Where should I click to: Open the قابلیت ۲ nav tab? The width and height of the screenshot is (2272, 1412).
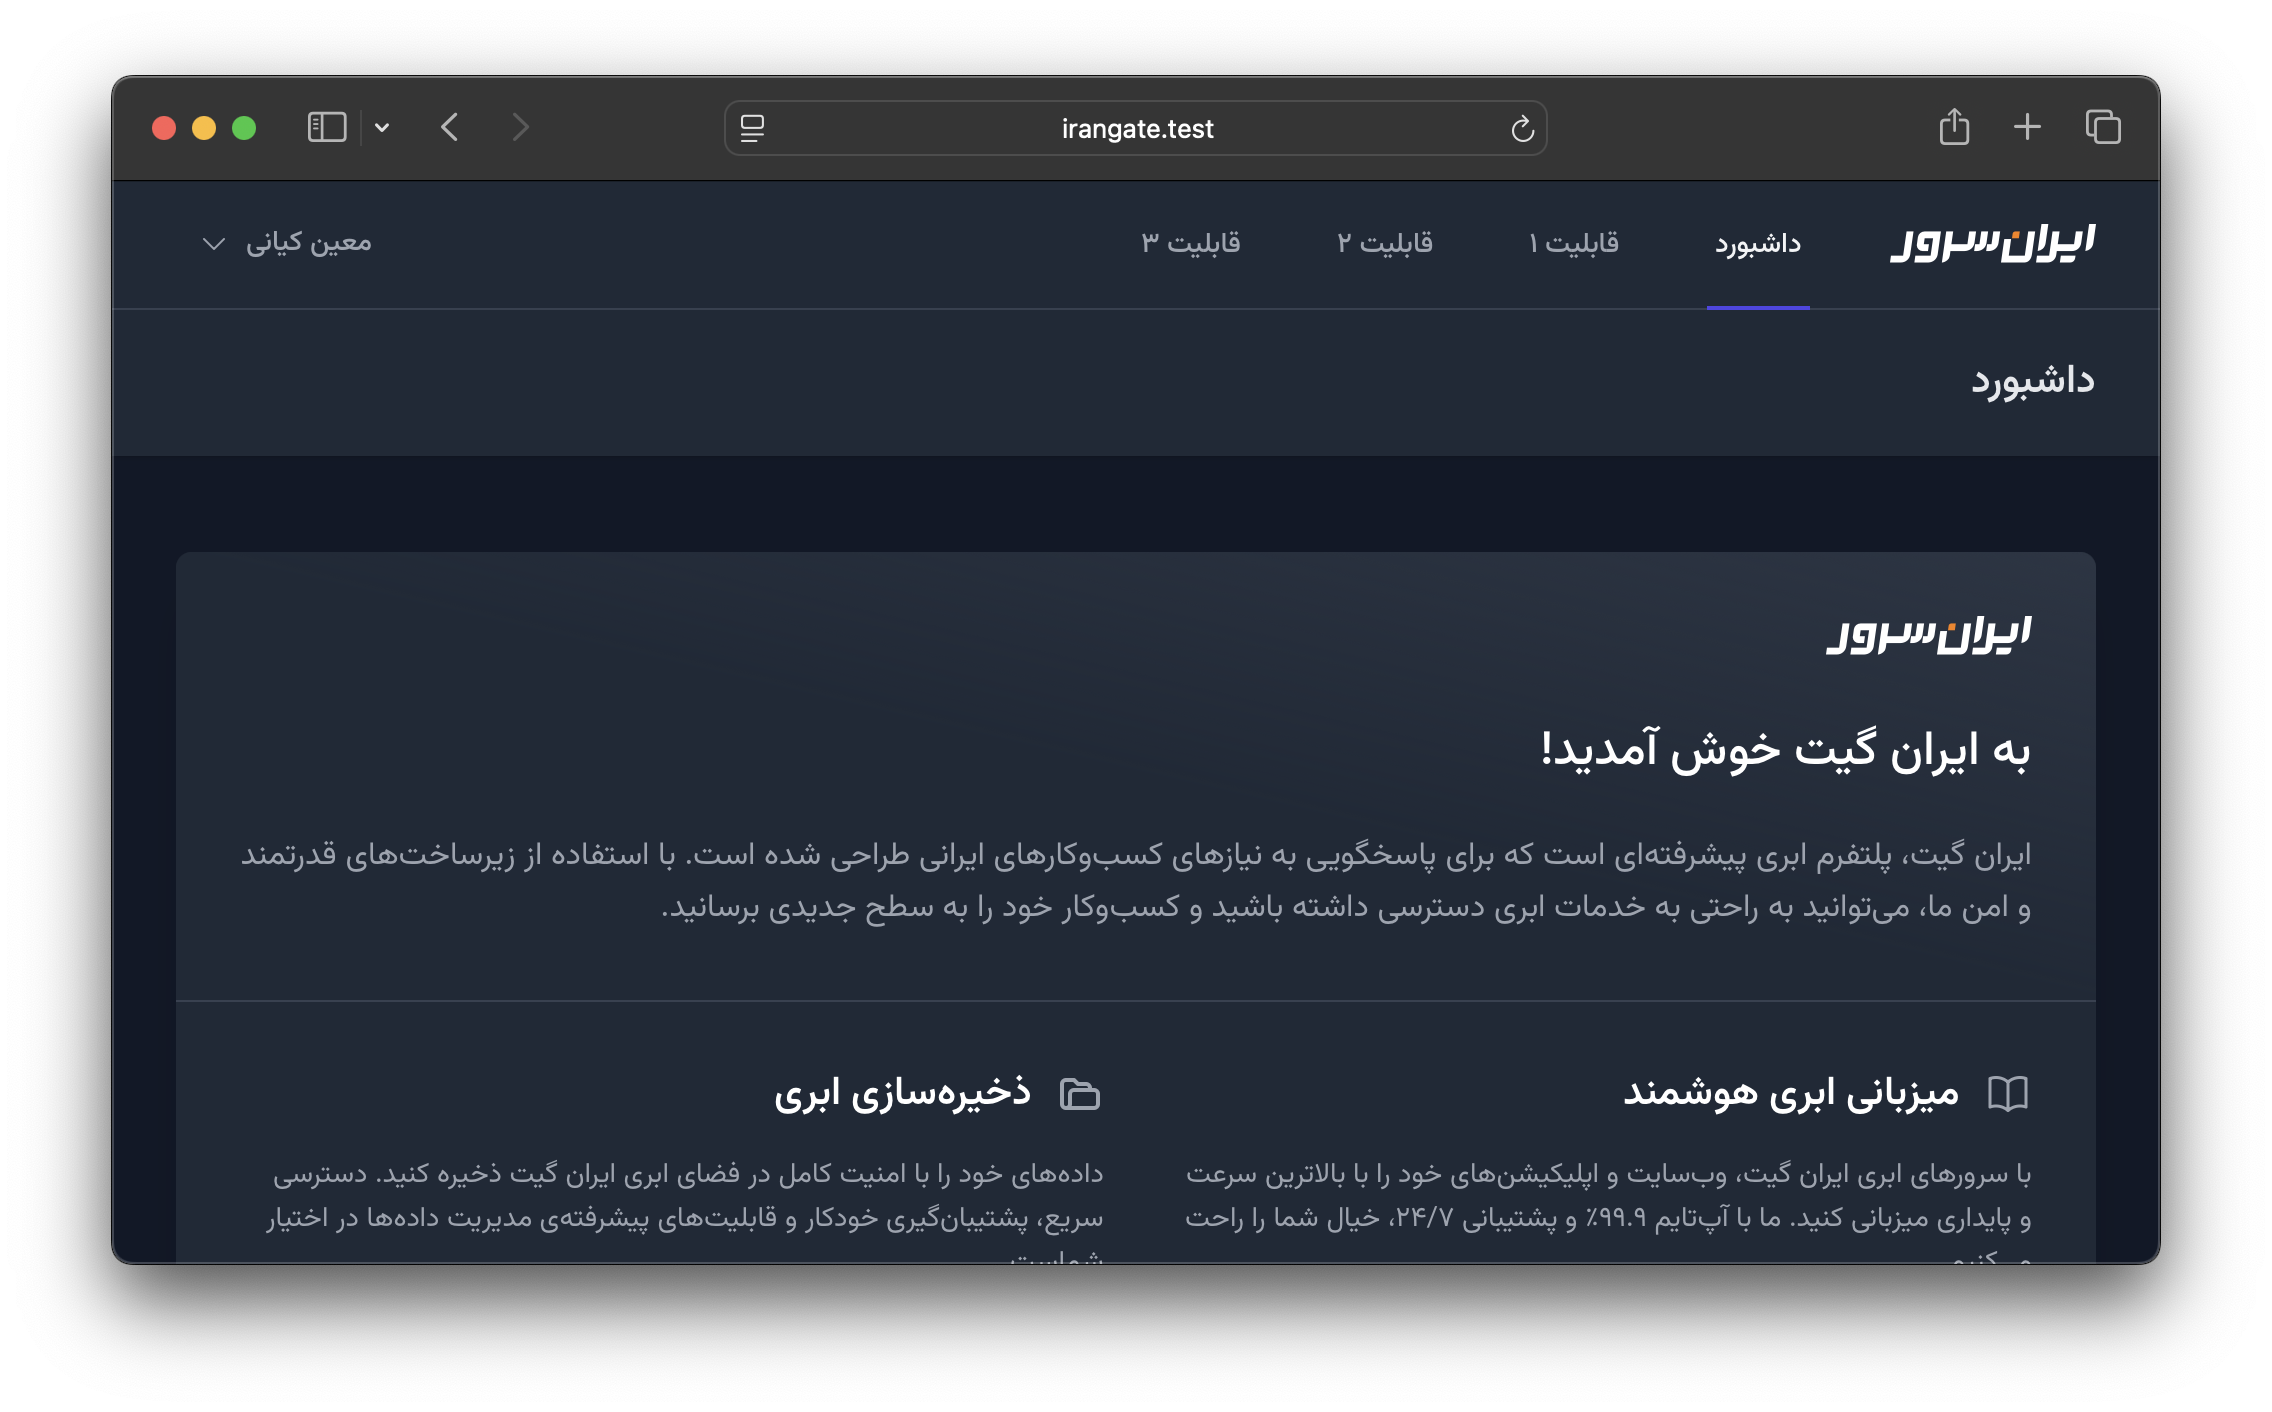[1385, 244]
